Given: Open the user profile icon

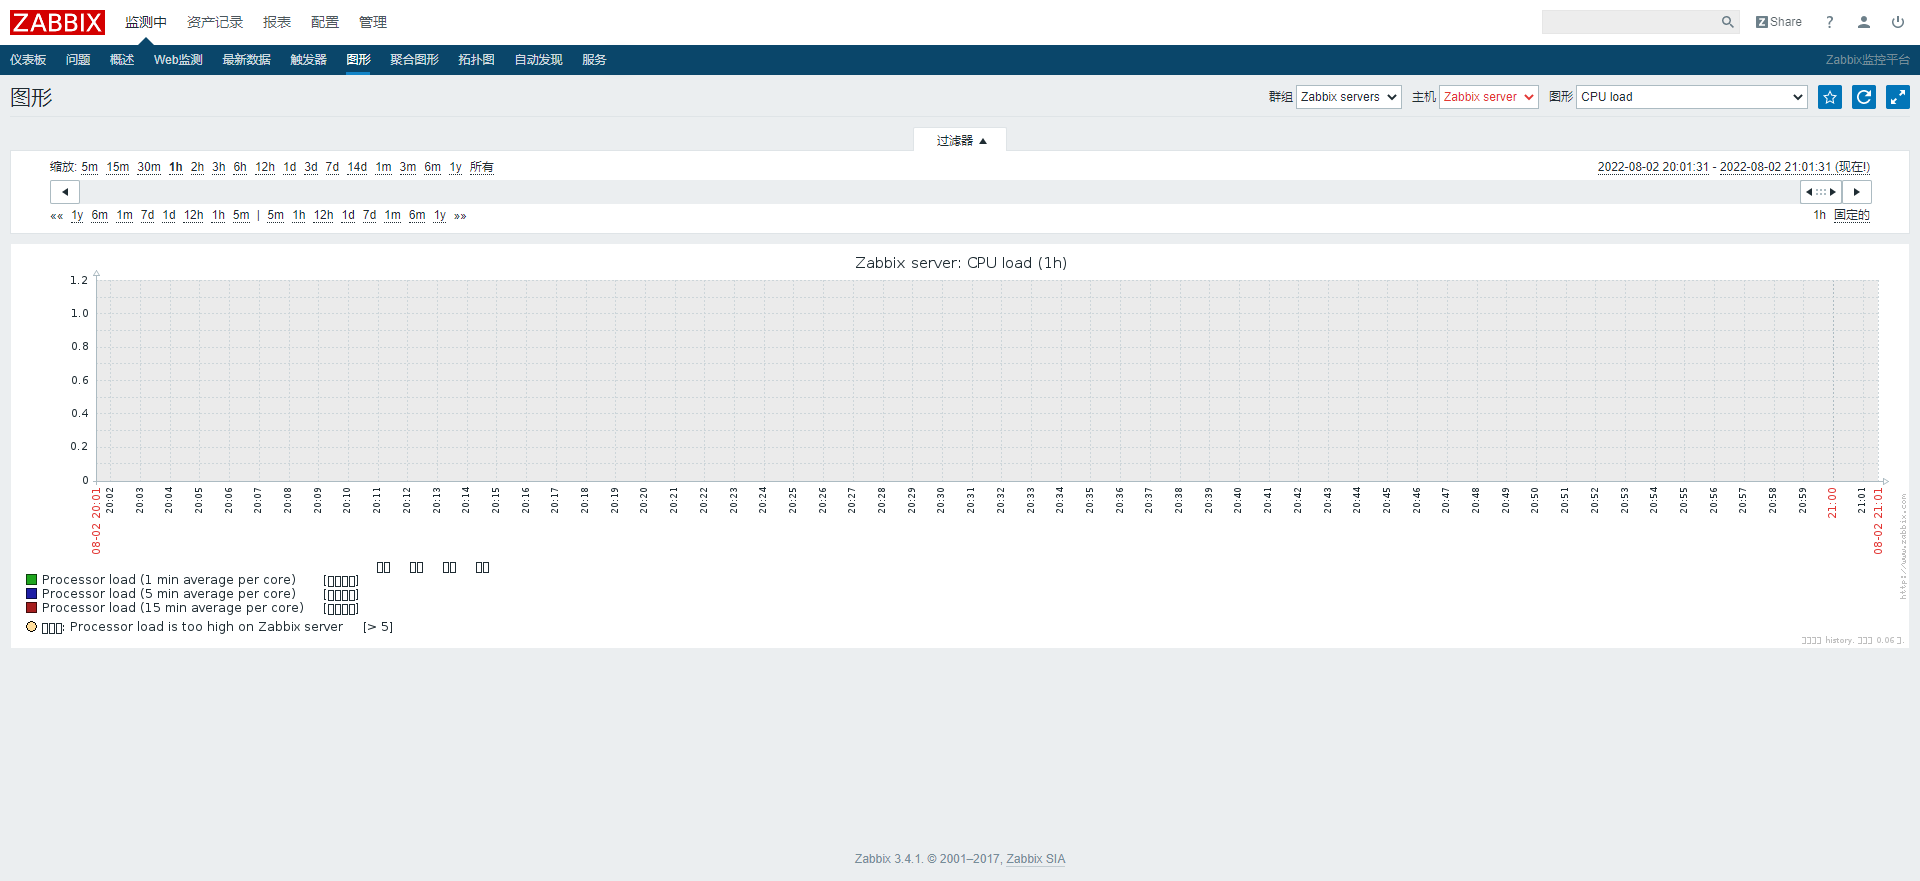Looking at the screenshot, I should pyautogui.click(x=1864, y=22).
